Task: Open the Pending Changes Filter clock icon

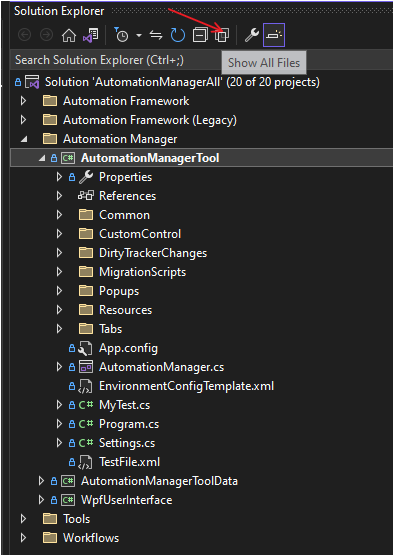Action: 121,35
